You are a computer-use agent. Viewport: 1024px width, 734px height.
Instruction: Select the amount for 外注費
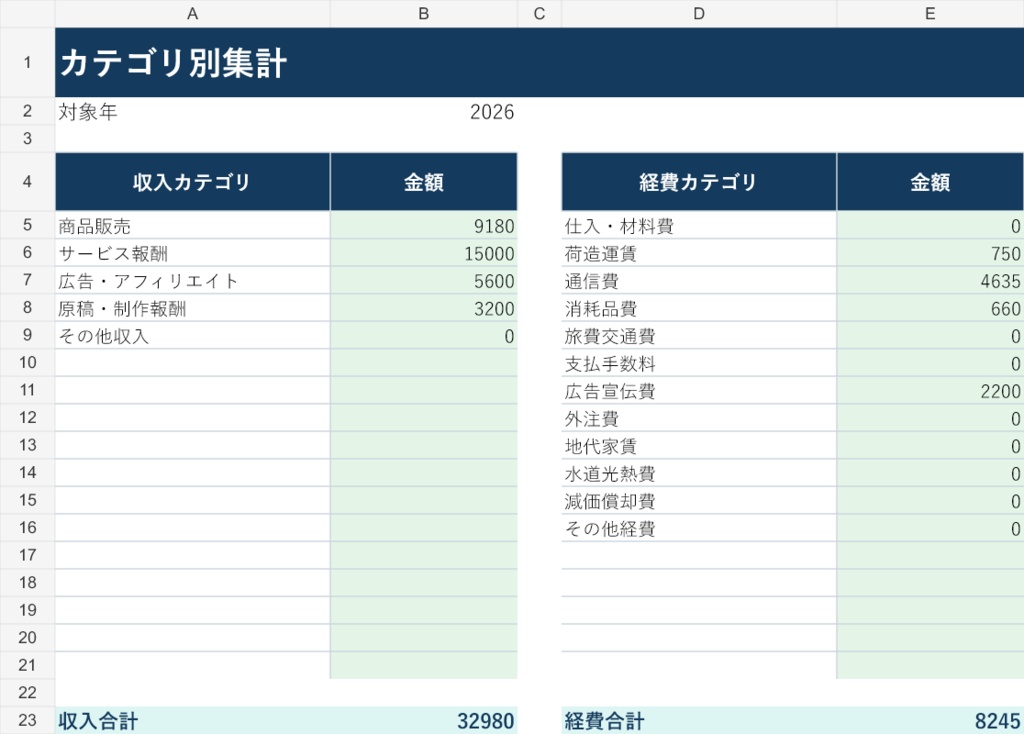pos(930,417)
